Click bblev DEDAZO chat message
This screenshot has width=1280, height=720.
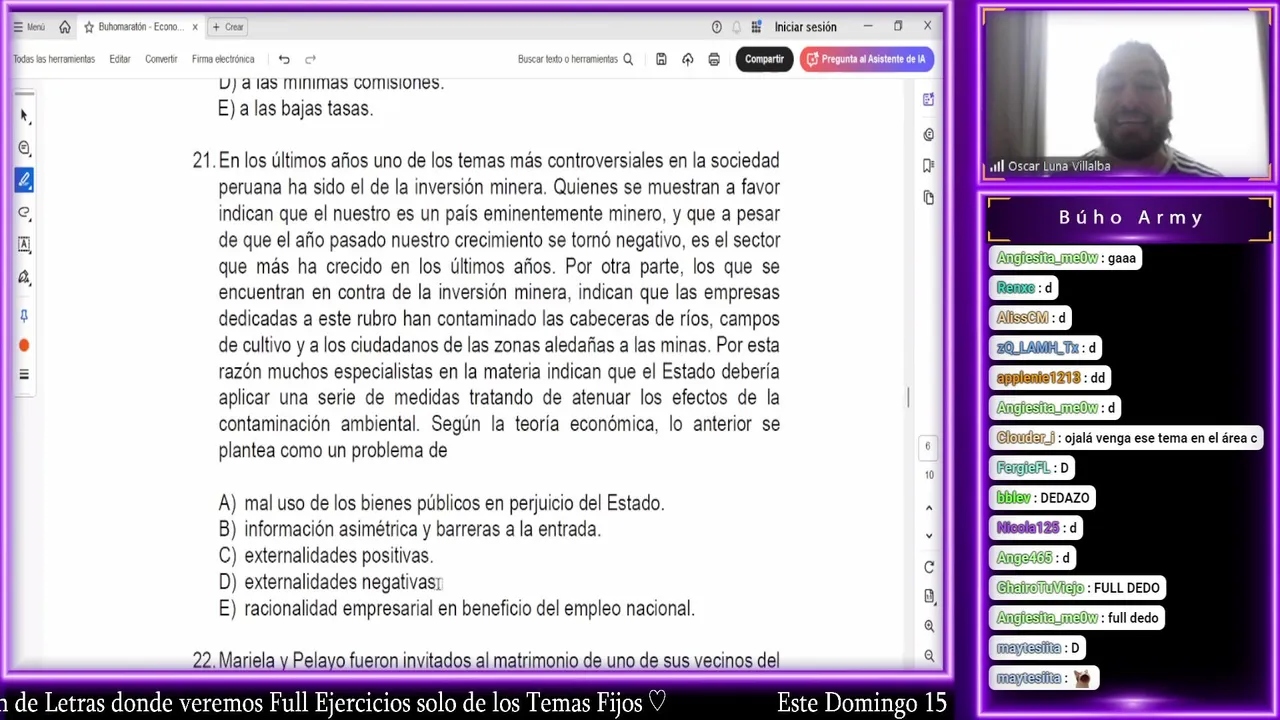coord(1043,498)
